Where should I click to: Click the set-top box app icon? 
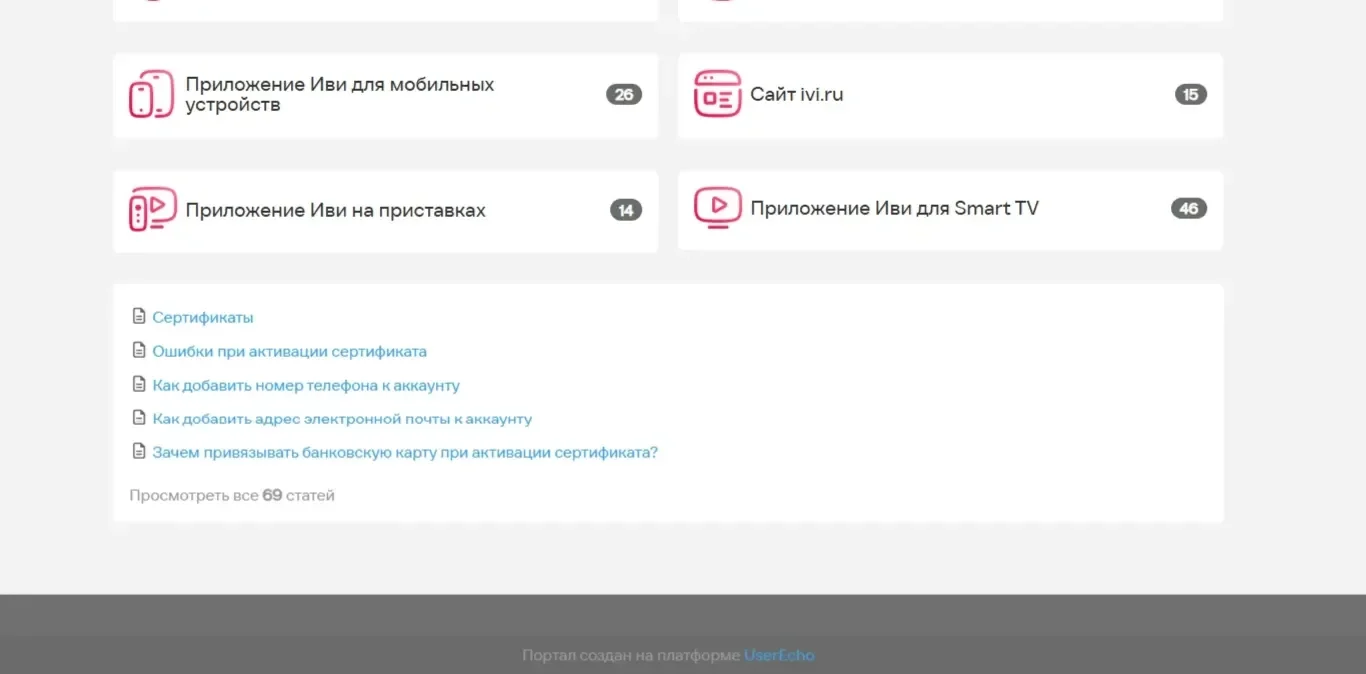click(152, 210)
